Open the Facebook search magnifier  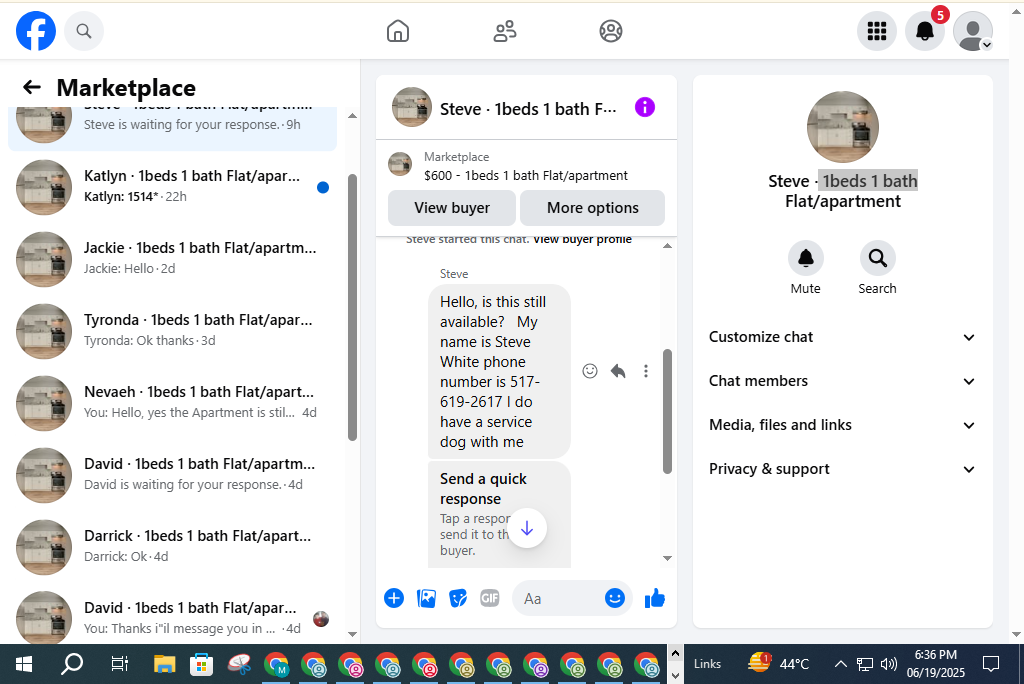84,31
